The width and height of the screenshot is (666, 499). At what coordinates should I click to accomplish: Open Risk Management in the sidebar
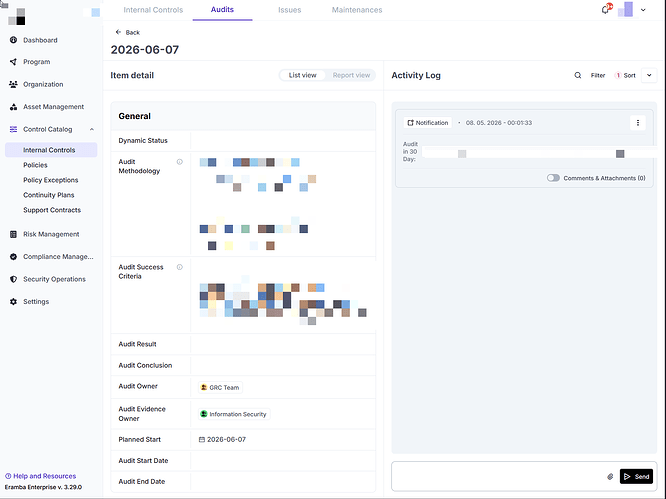(51, 234)
